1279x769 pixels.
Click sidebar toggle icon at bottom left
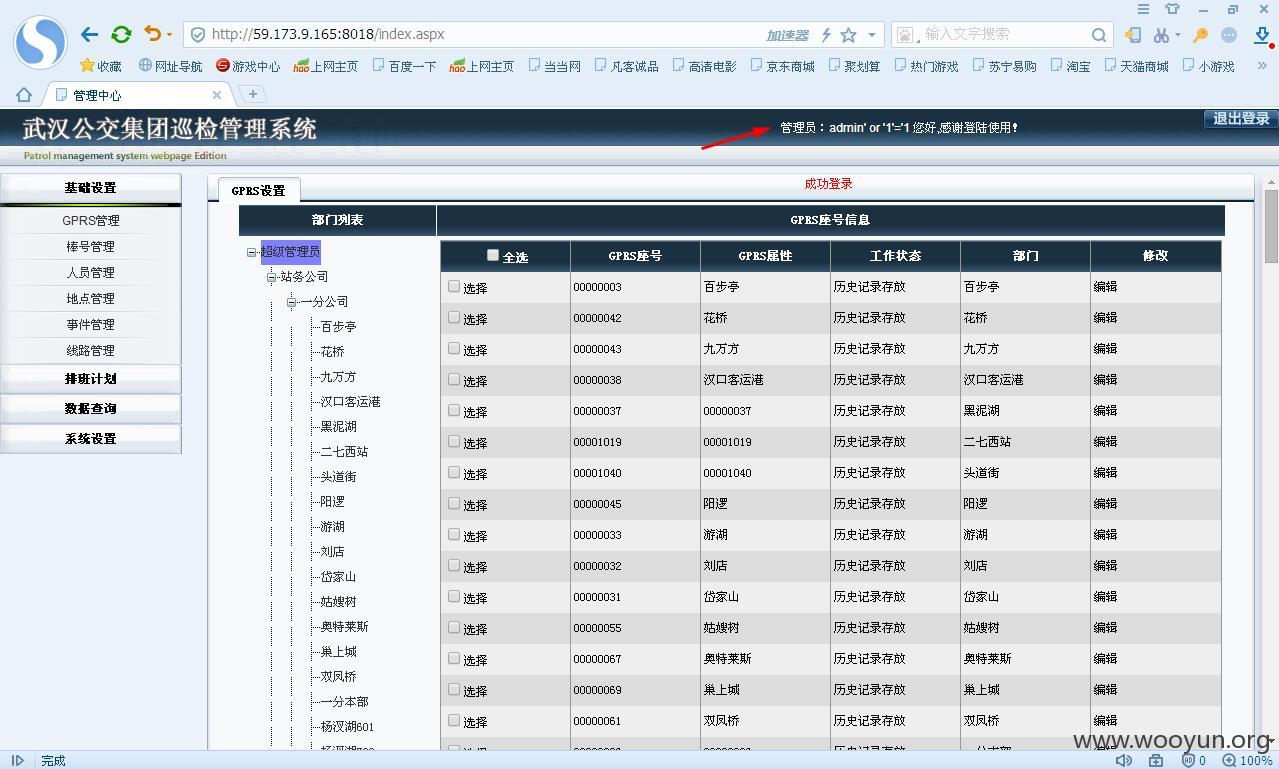17,760
